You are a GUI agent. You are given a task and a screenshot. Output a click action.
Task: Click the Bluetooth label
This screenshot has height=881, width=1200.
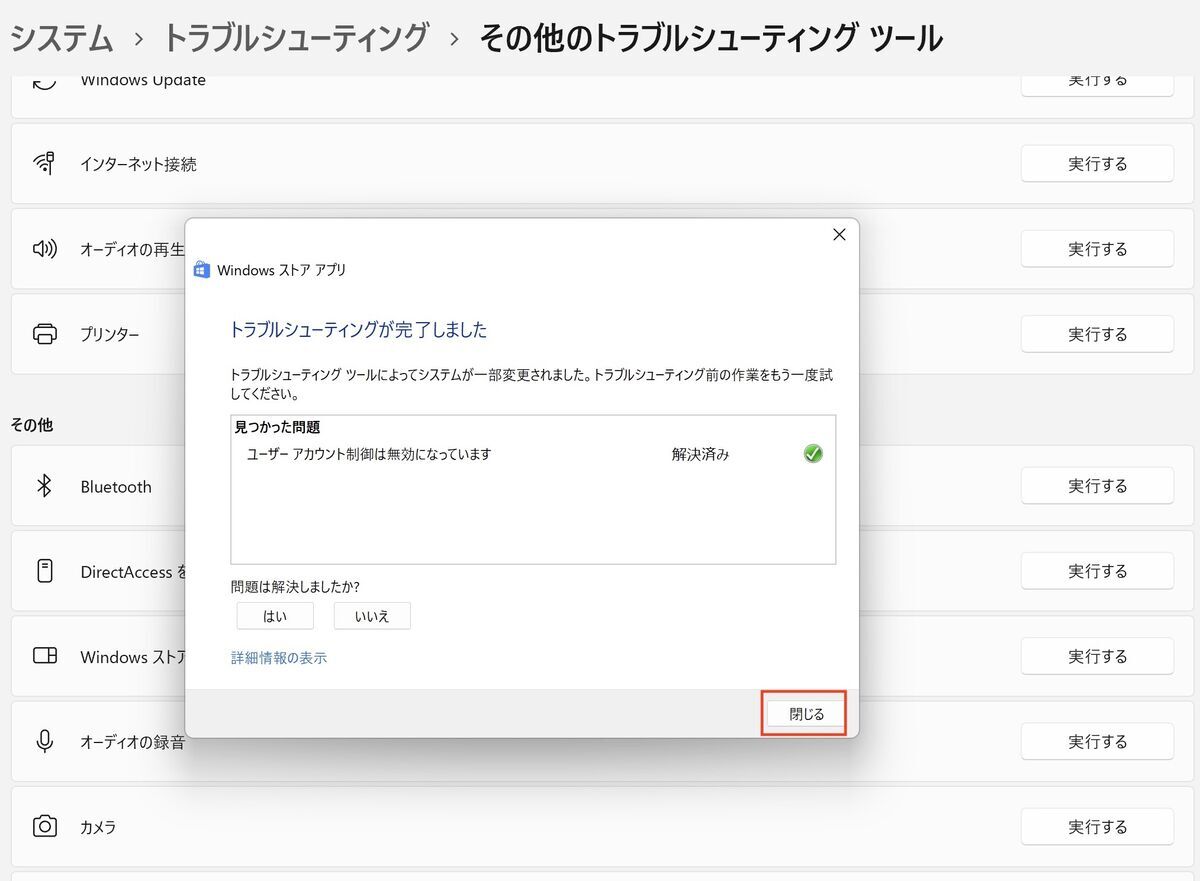pyautogui.click(x=116, y=487)
